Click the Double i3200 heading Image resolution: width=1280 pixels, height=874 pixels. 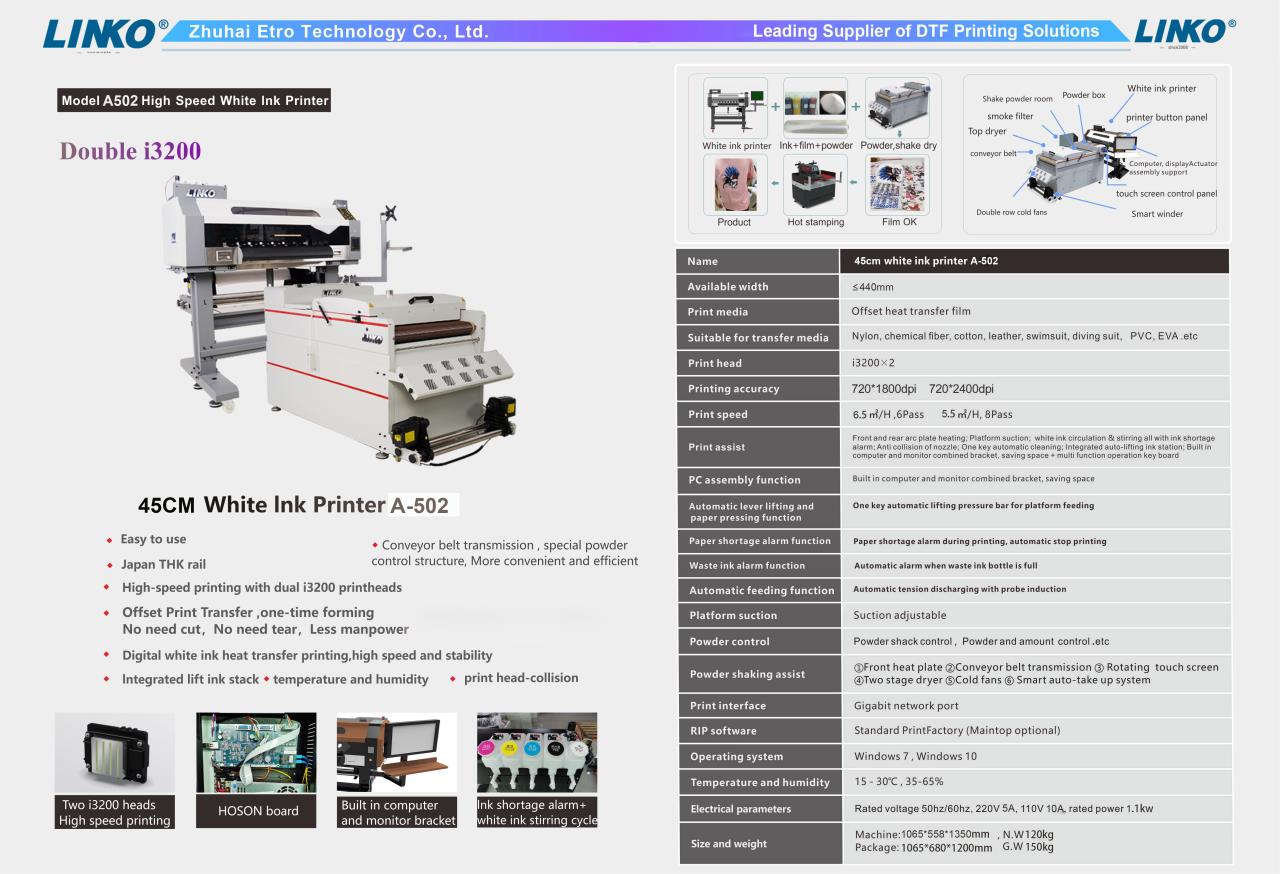[x=130, y=151]
